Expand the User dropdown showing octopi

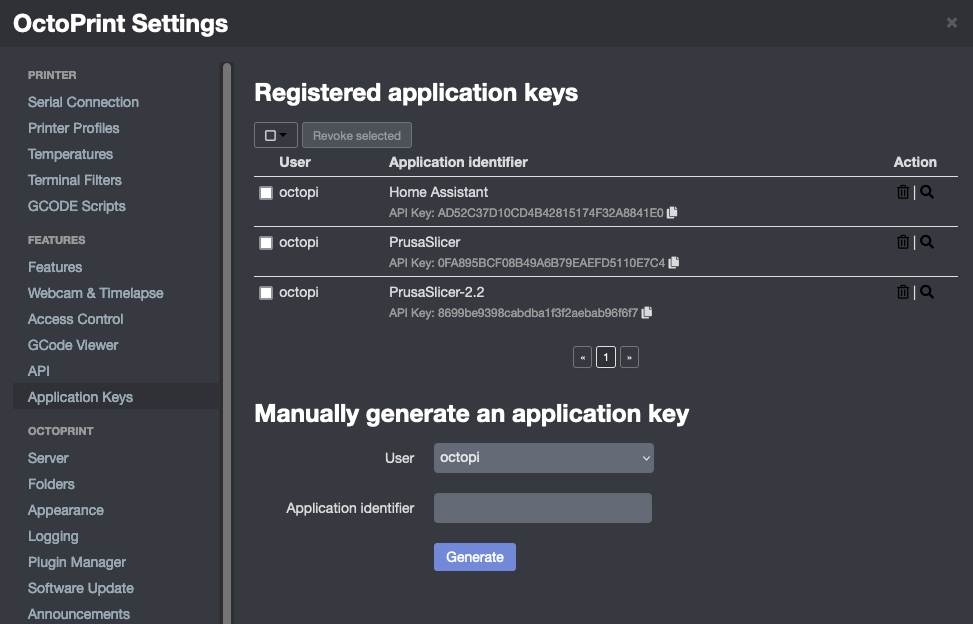543,458
